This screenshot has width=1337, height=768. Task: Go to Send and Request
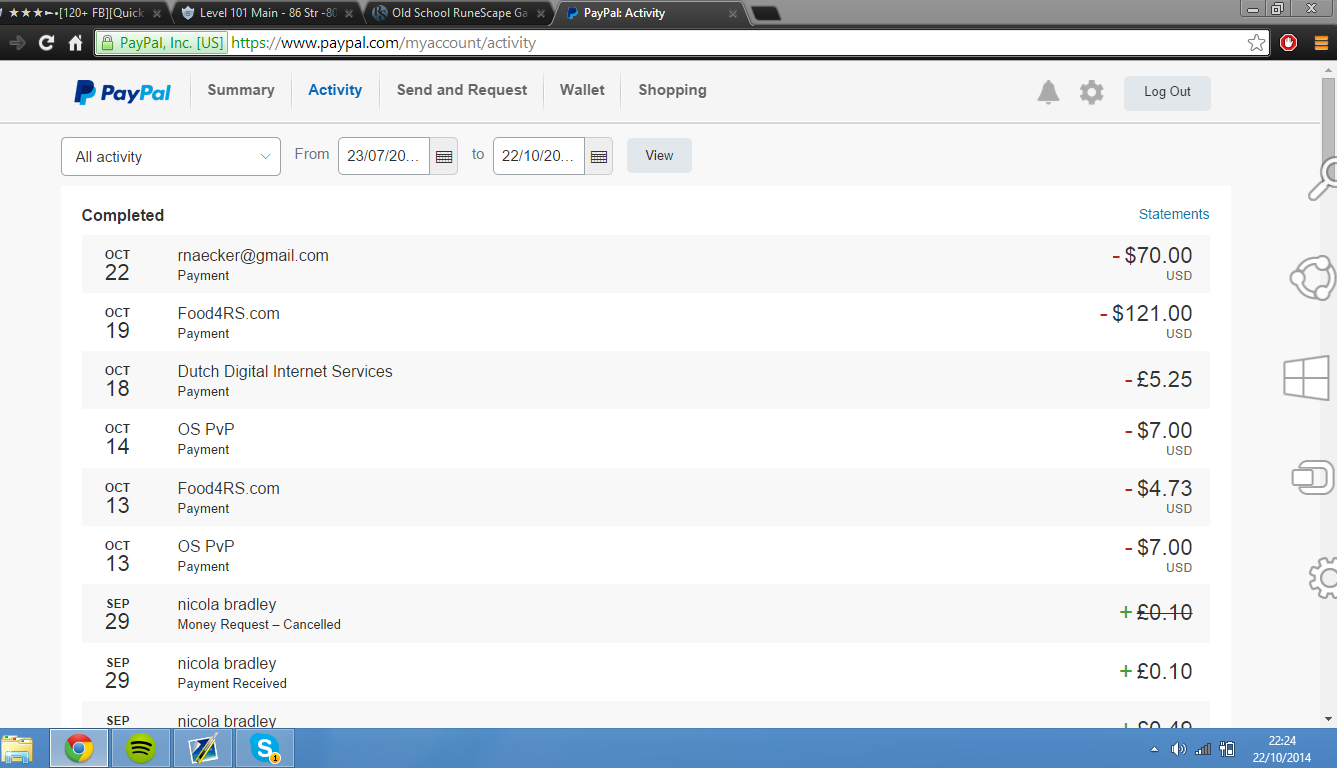(462, 90)
